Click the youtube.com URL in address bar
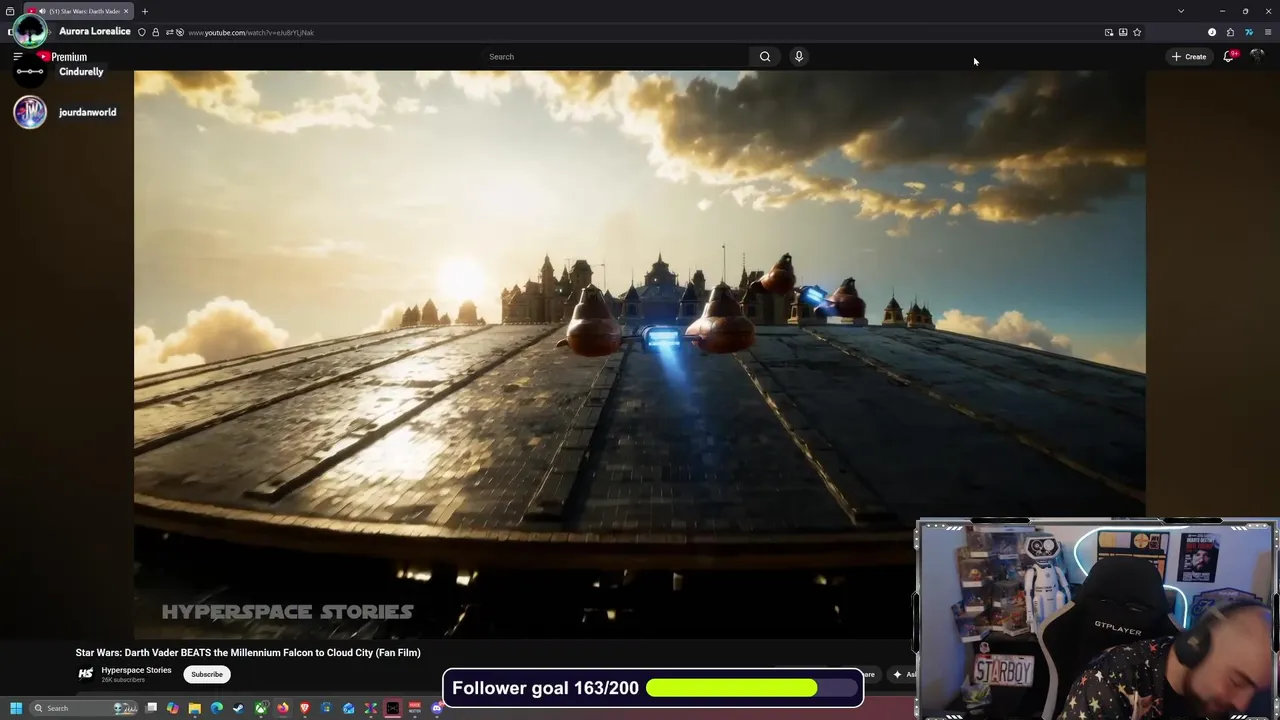Viewport: 1280px width, 720px height. pos(251,33)
